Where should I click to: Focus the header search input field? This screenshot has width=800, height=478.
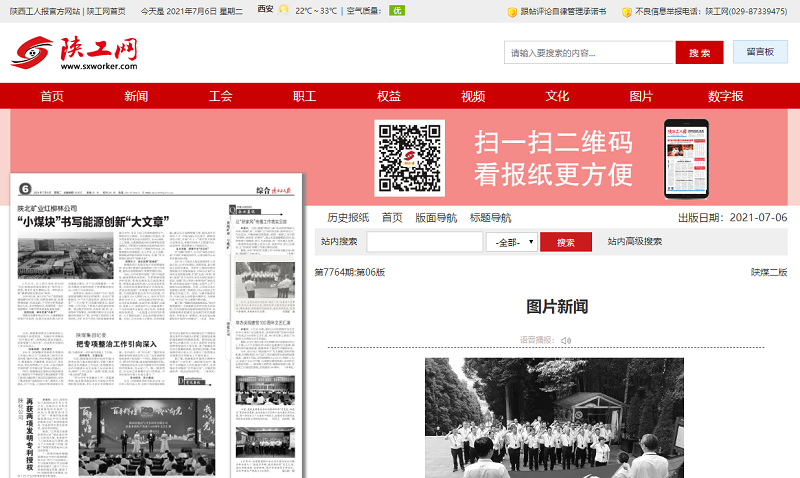590,53
